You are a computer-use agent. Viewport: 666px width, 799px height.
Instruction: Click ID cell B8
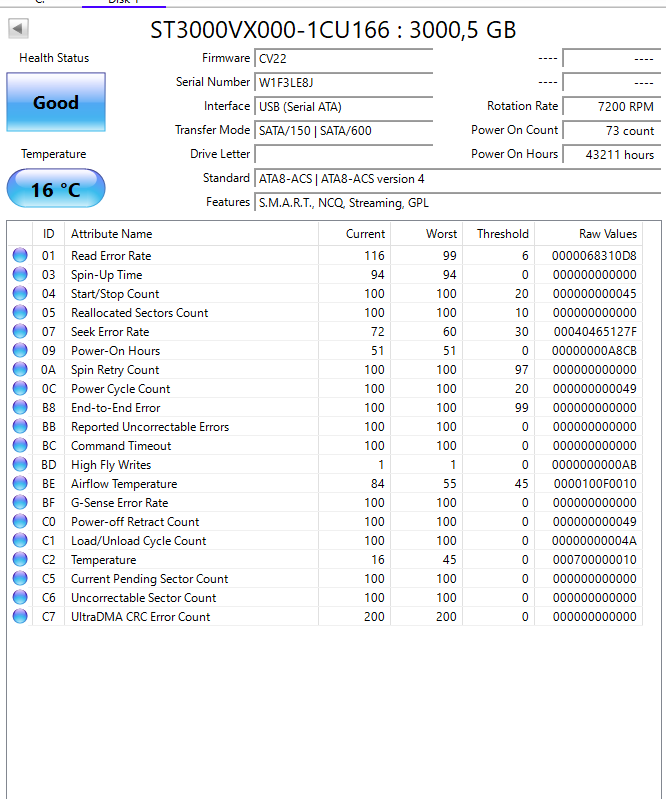pyautogui.click(x=48, y=408)
